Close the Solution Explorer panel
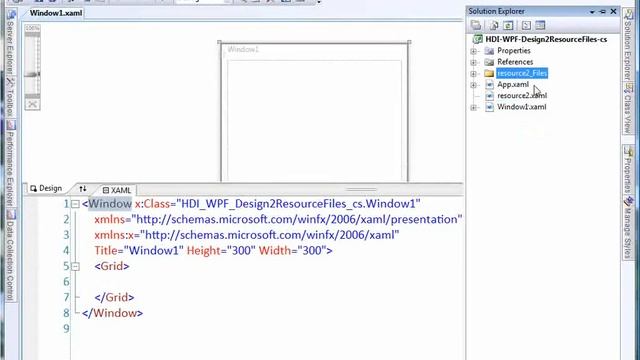 (x=613, y=11)
